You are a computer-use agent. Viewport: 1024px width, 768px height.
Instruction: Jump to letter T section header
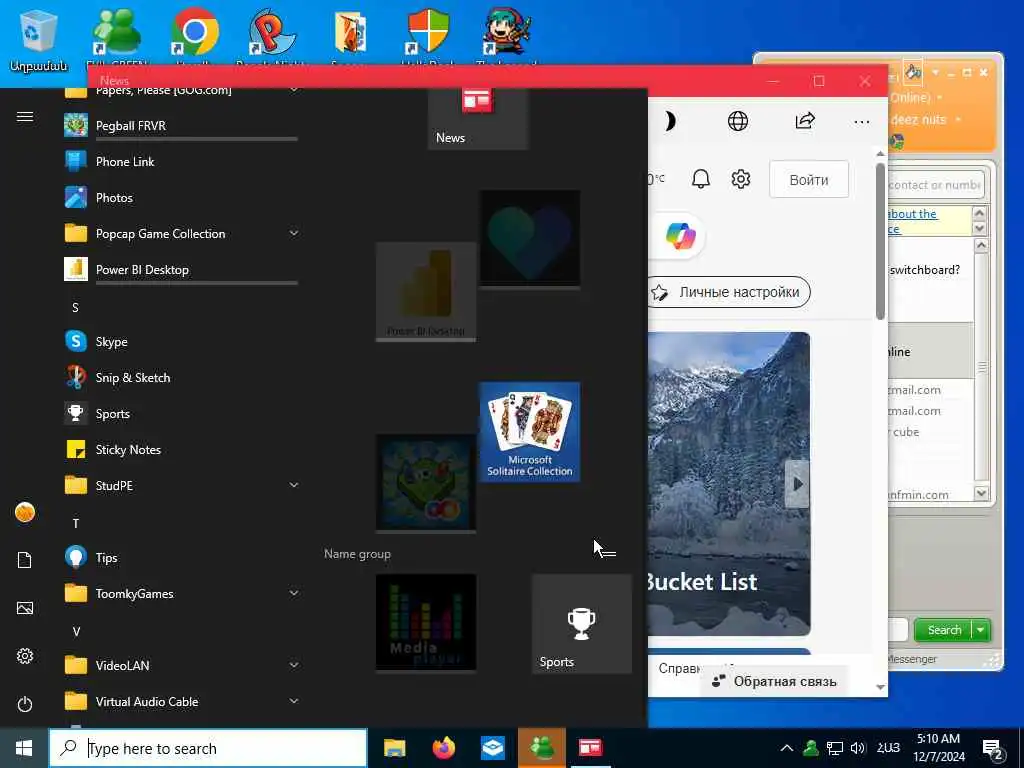coord(75,523)
